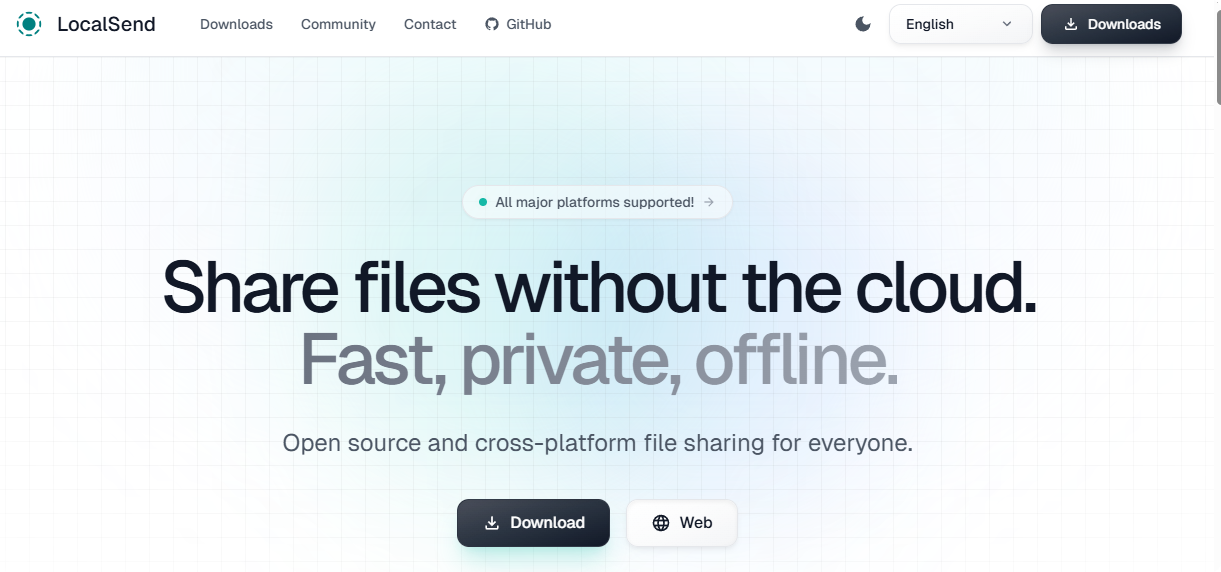Open the Web version button
The image size is (1221, 572).
[x=682, y=523]
